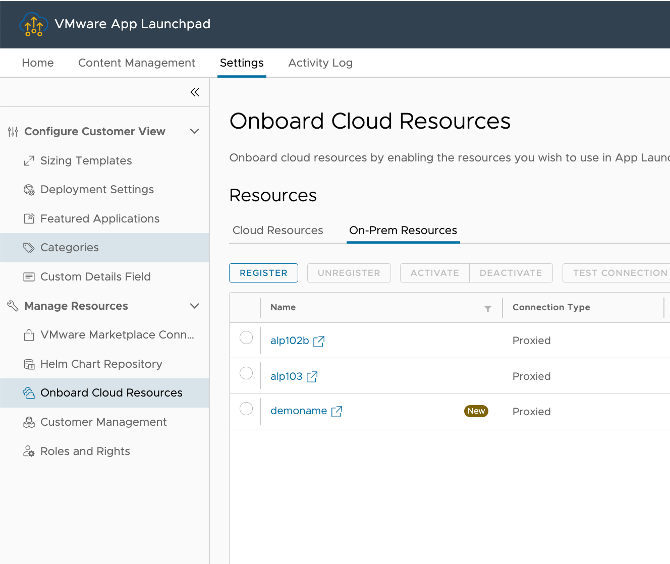Collapse the sidebar with double-chevron icon

(x=195, y=92)
